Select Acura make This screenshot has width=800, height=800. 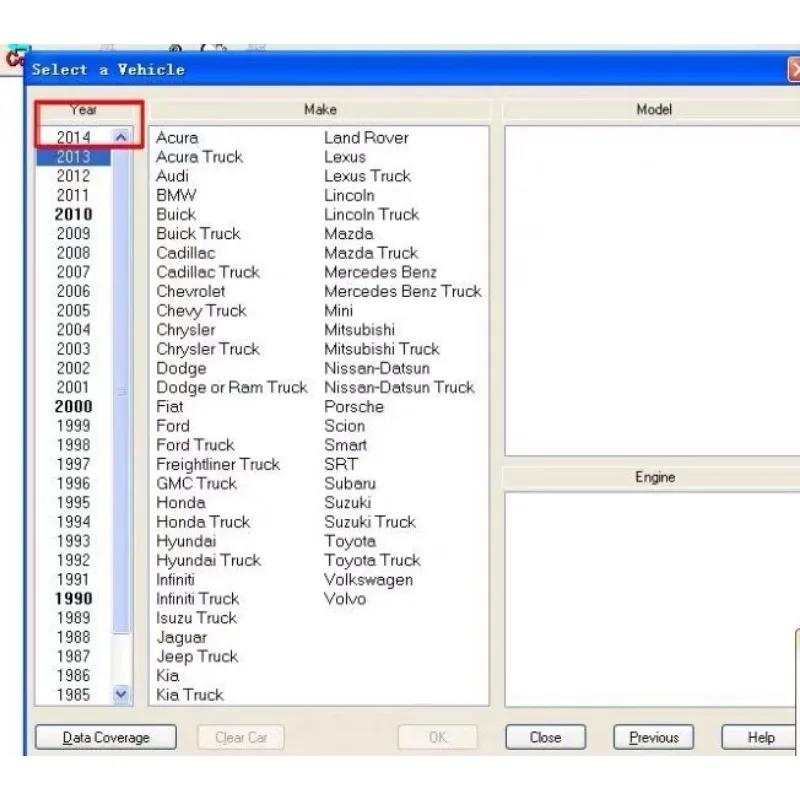coord(177,138)
